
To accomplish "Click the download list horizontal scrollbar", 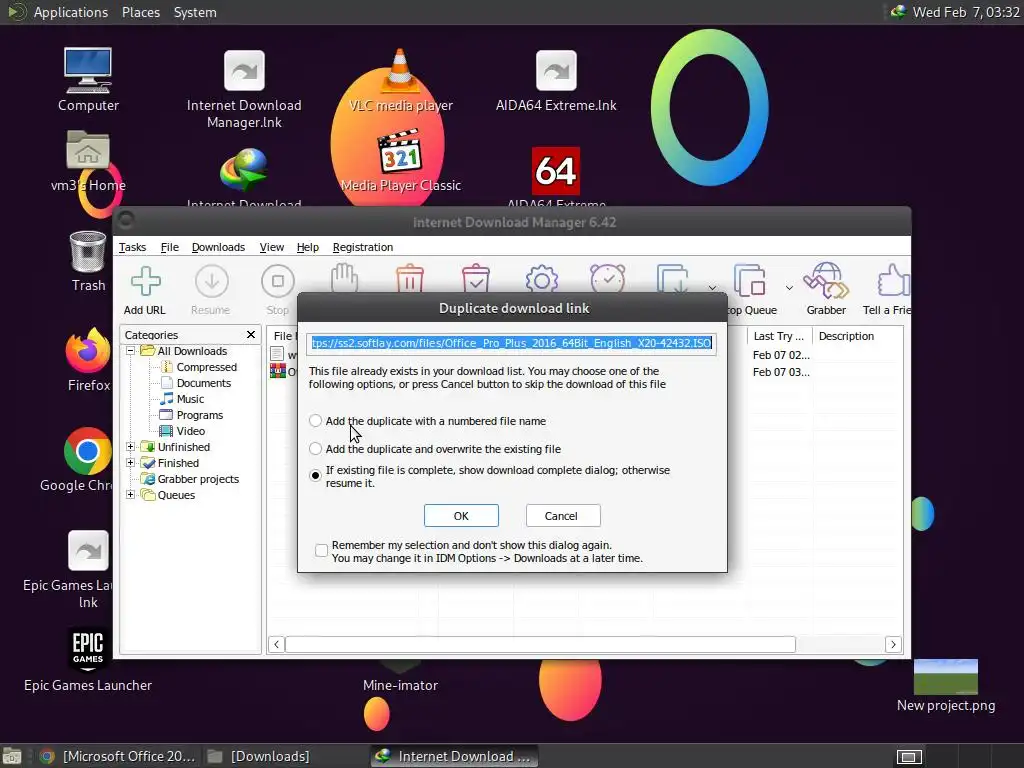I will [540, 645].
